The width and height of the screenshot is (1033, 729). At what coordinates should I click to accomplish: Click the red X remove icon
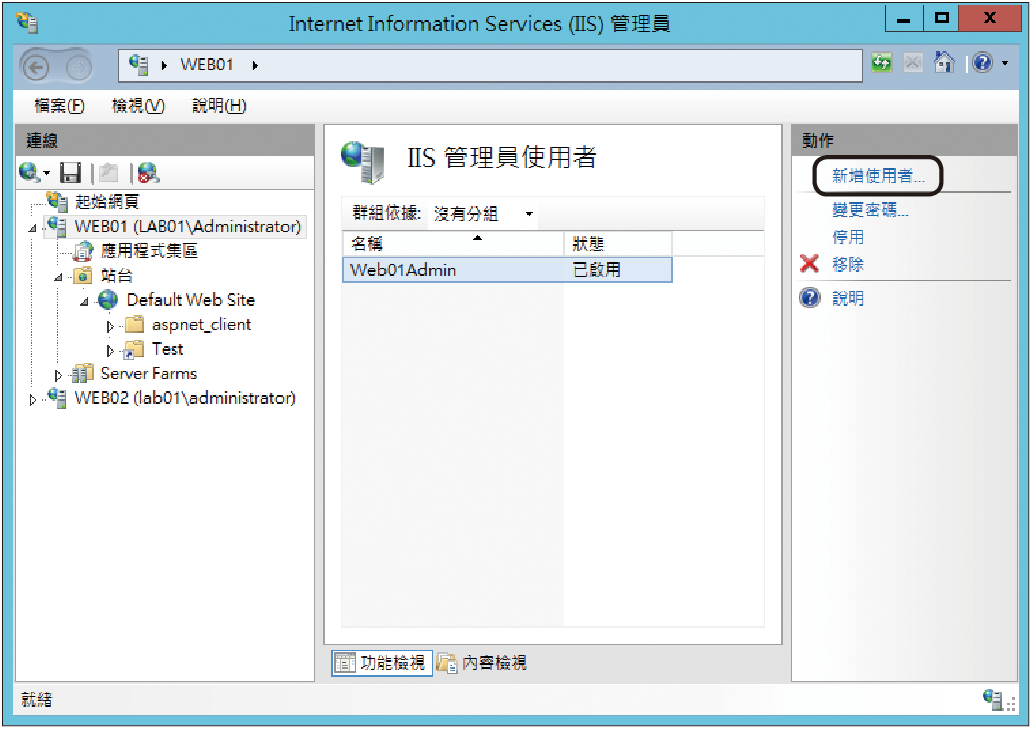[x=810, y=264]
